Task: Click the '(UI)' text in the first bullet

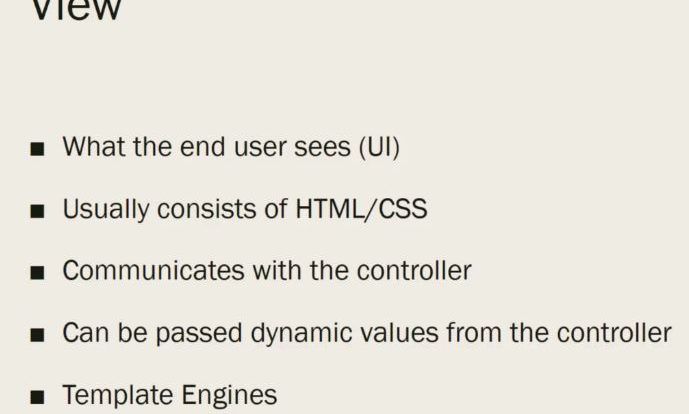Action: click(x=379, y=147)
